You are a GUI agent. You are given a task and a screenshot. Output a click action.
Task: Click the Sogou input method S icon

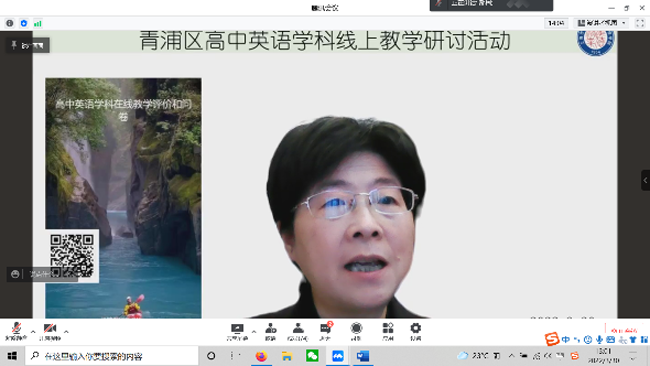[x=552, y=339]
